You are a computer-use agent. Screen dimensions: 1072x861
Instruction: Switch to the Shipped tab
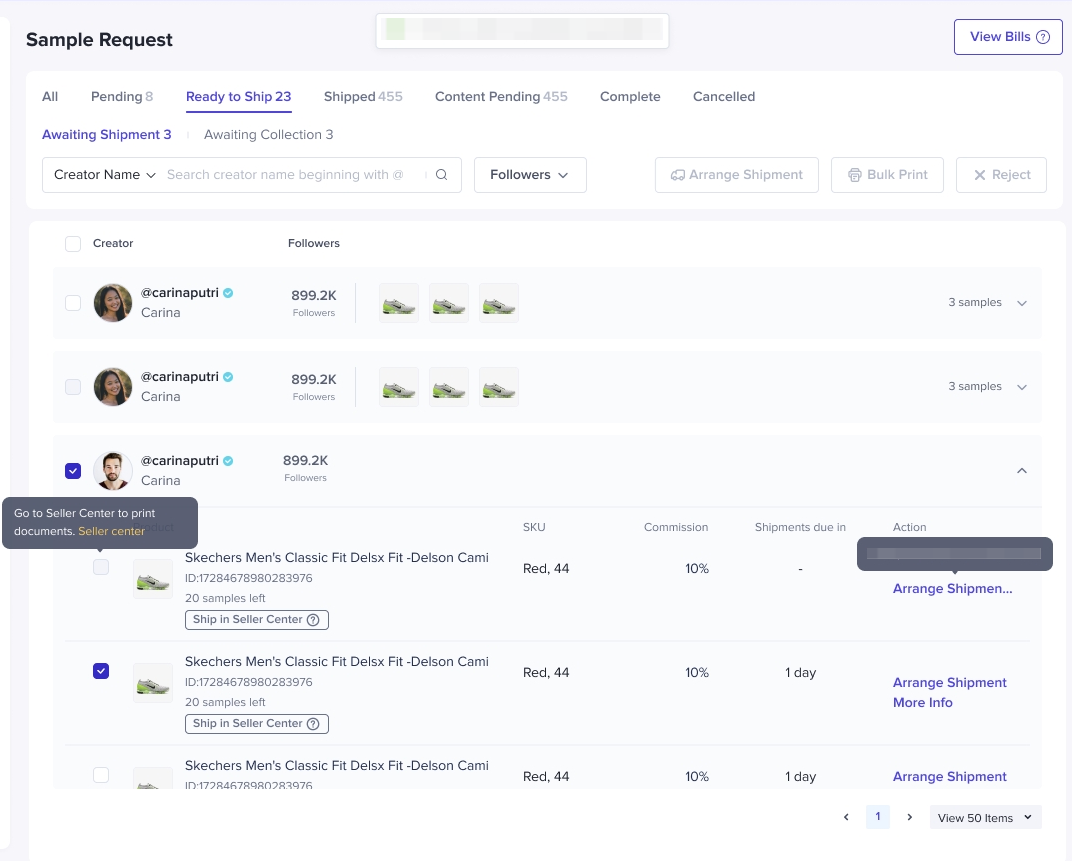(x=362, y=97)
